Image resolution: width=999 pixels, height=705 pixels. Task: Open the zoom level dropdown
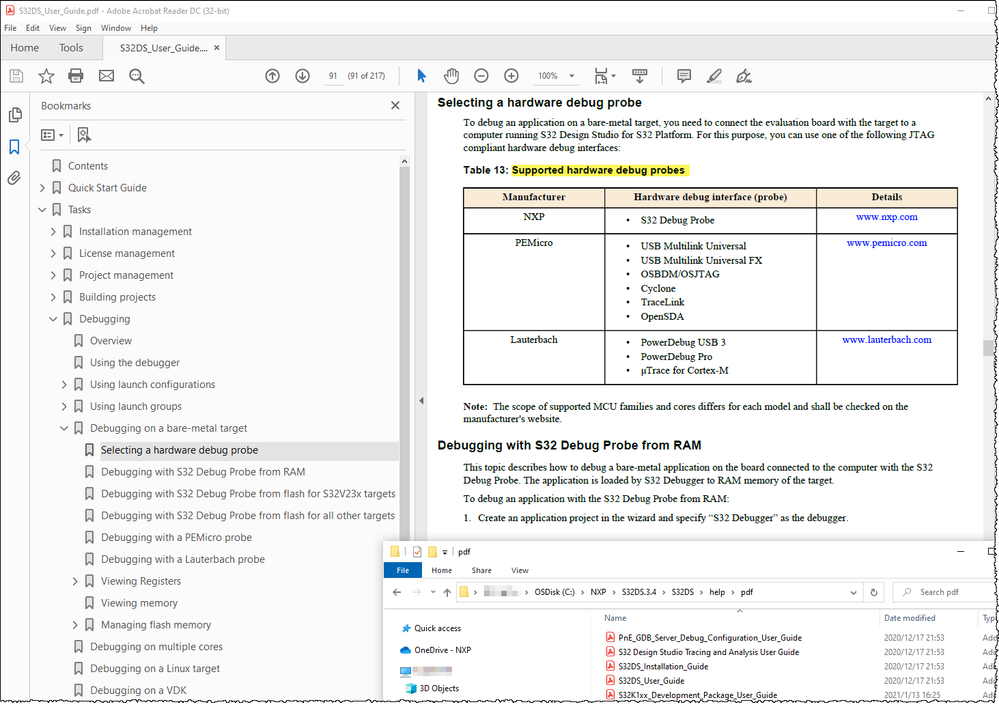click(x=571, y=76)
